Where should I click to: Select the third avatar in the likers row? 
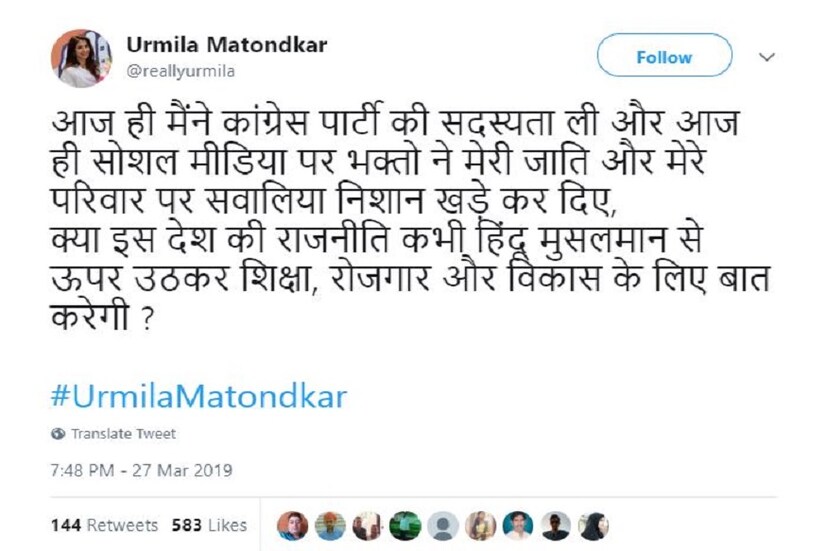[x=367, y=526]
